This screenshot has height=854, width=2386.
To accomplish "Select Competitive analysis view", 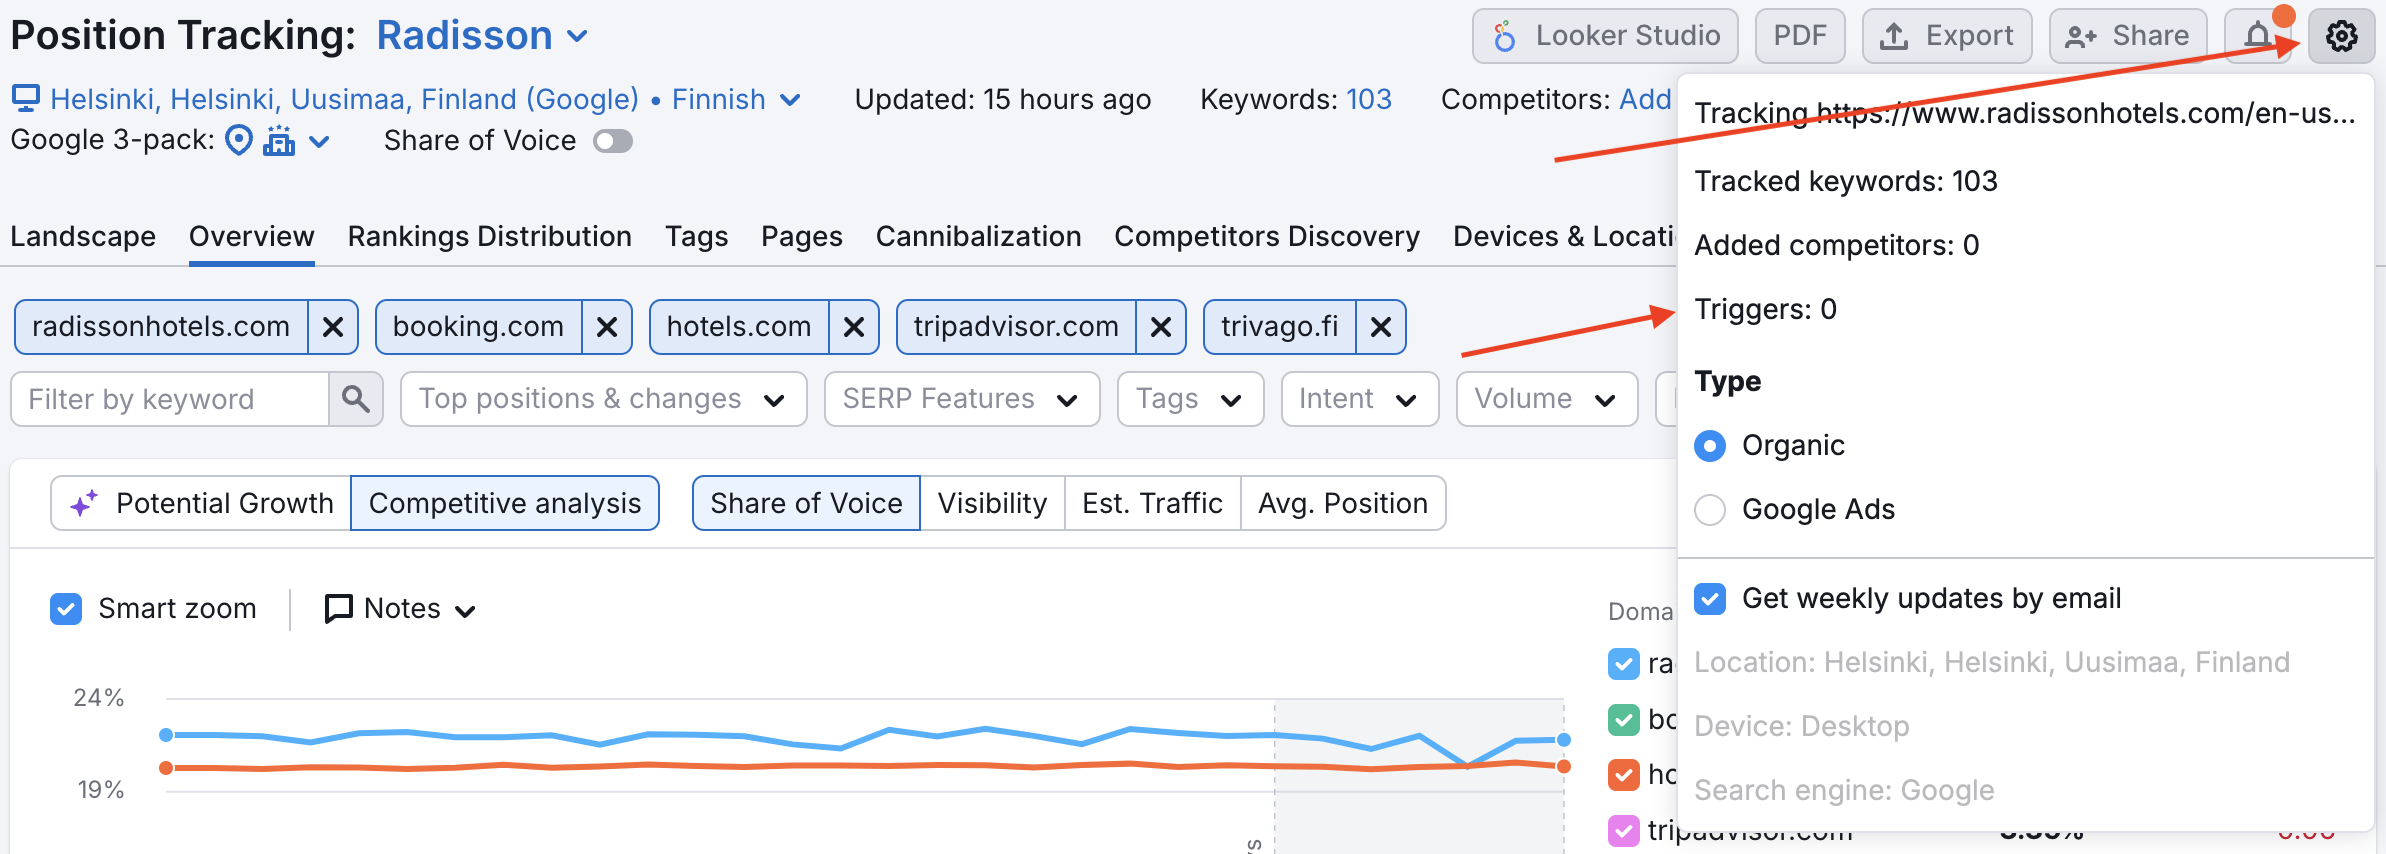I will [505, 503].
